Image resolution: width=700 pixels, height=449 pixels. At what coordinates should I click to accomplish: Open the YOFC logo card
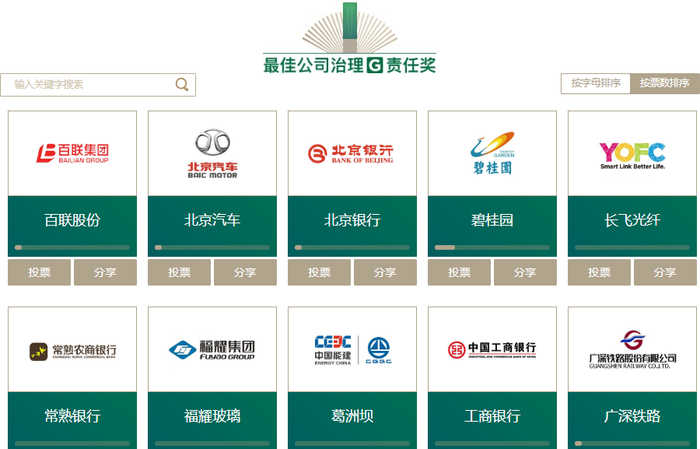tap(632, 155)
